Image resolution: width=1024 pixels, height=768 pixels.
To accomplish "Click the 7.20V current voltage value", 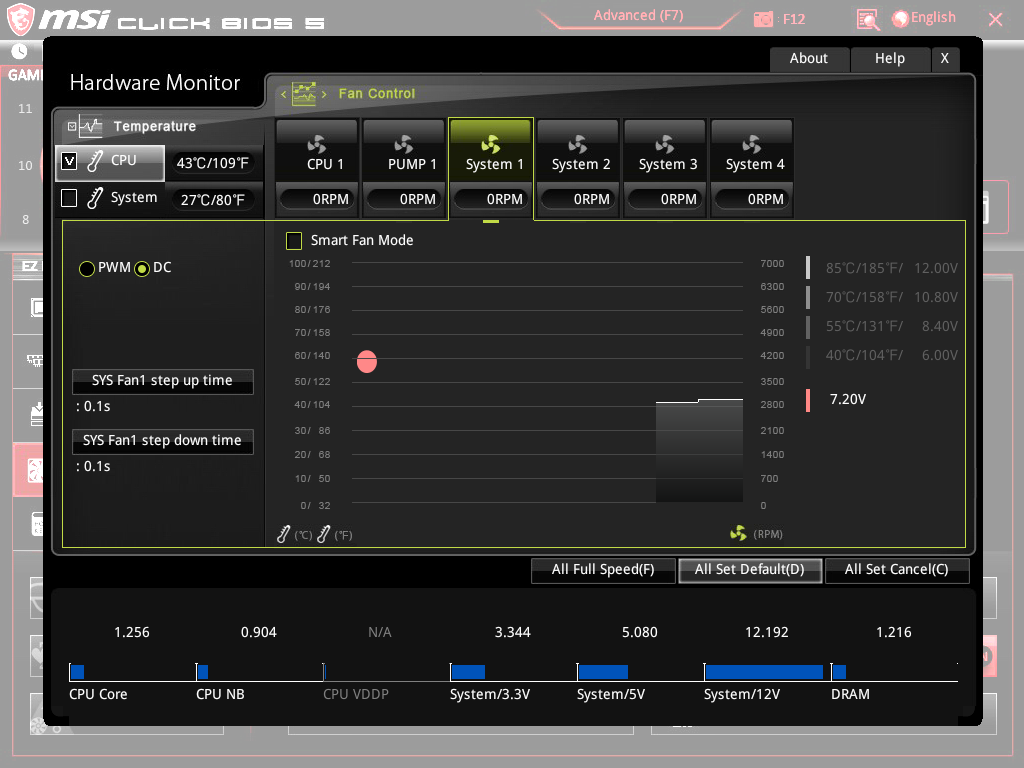I will tap(848, 399).
